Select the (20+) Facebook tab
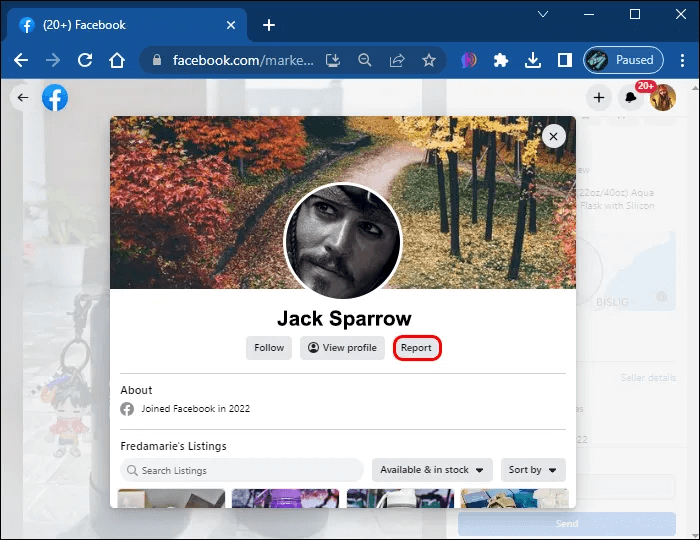 tap(127, 25)
